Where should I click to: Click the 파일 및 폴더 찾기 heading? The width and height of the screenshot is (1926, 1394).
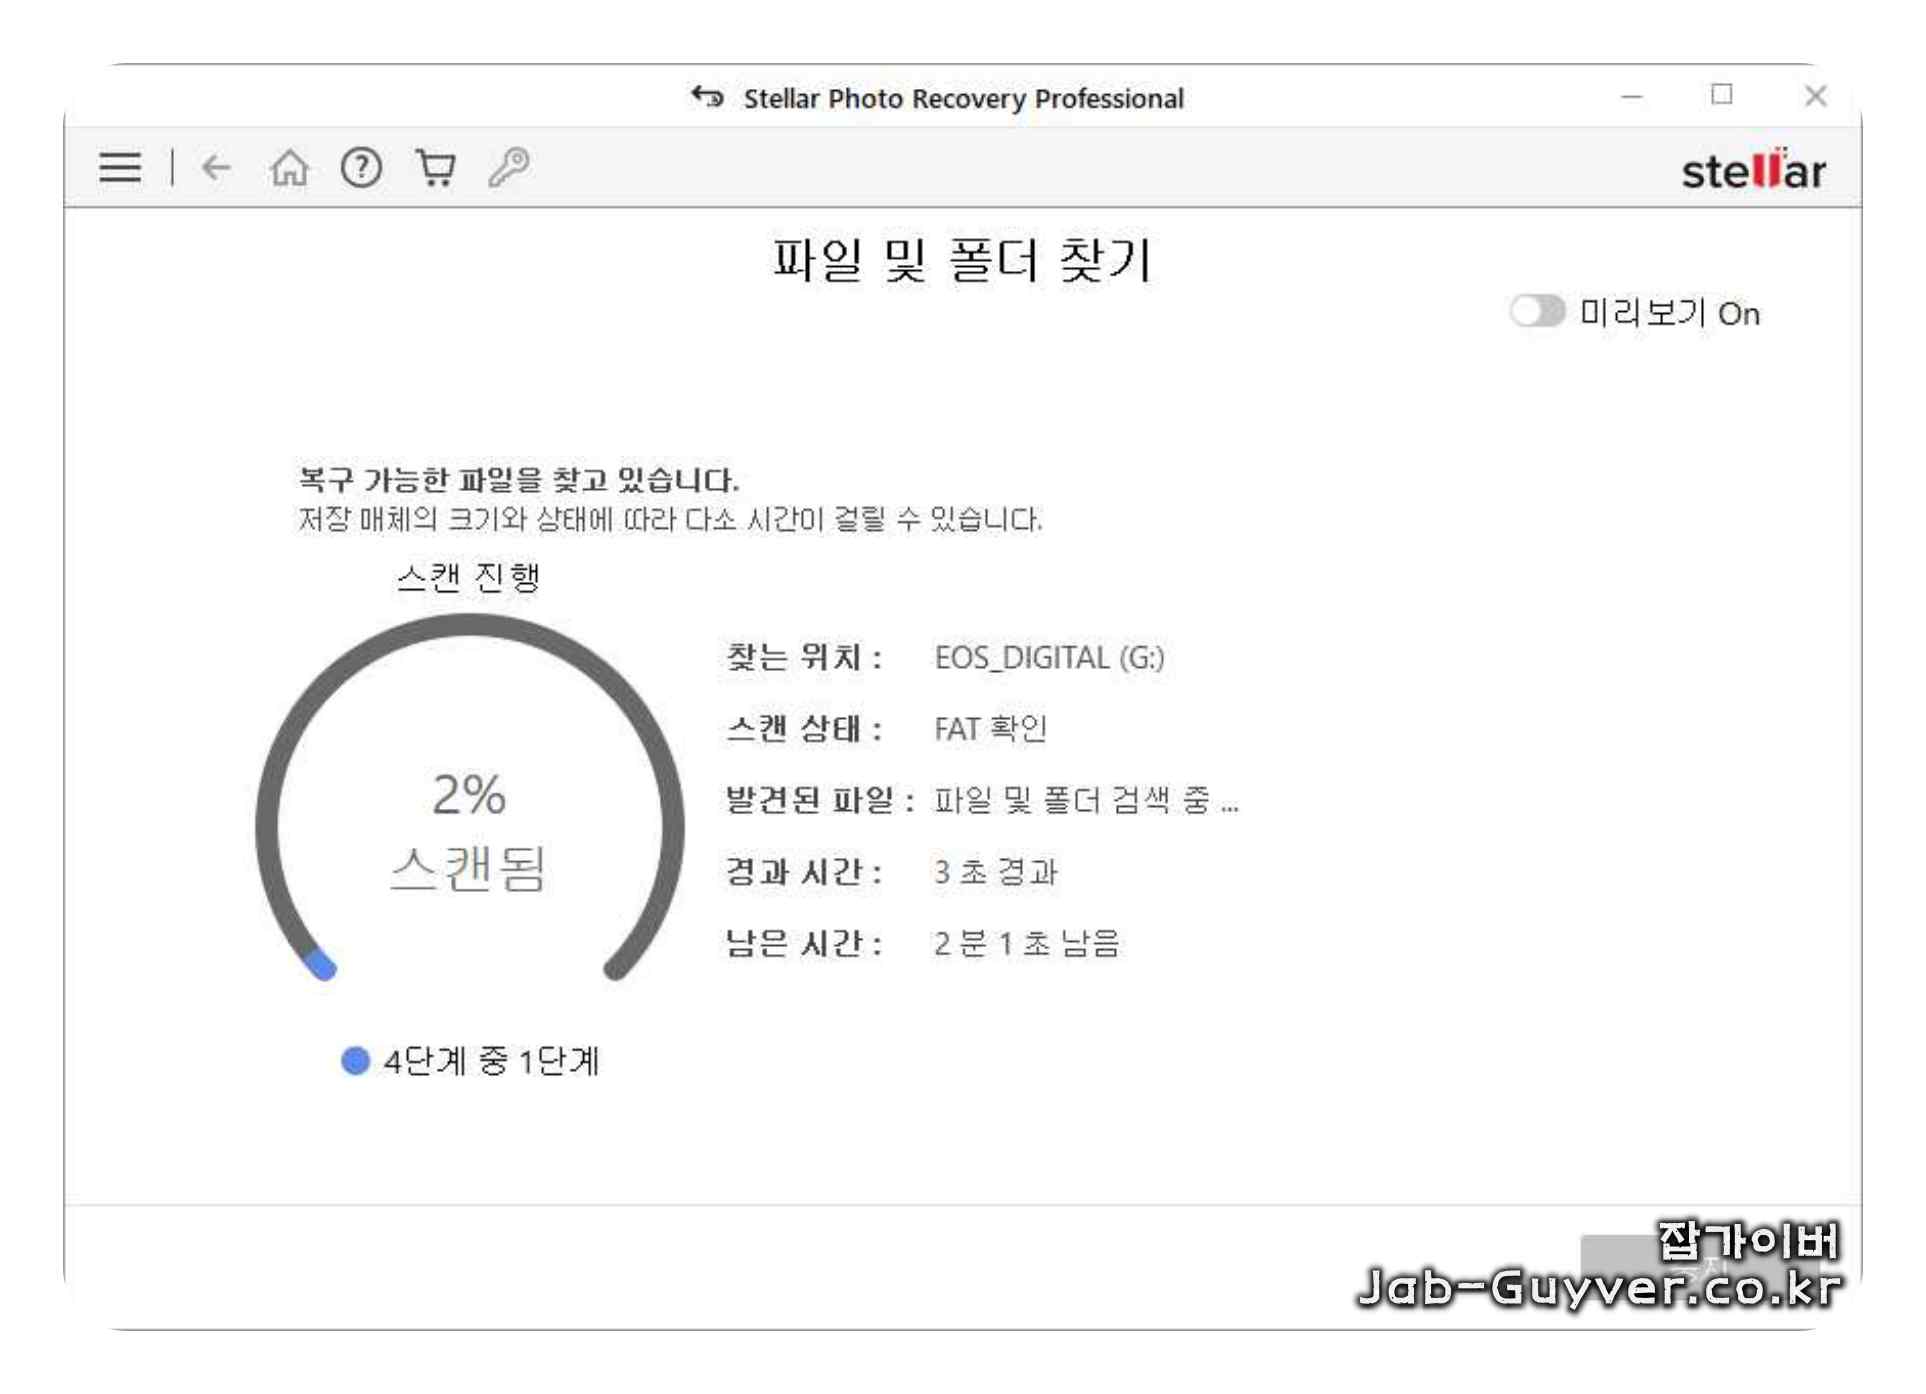pyautogui.click(x=963, y=261)
